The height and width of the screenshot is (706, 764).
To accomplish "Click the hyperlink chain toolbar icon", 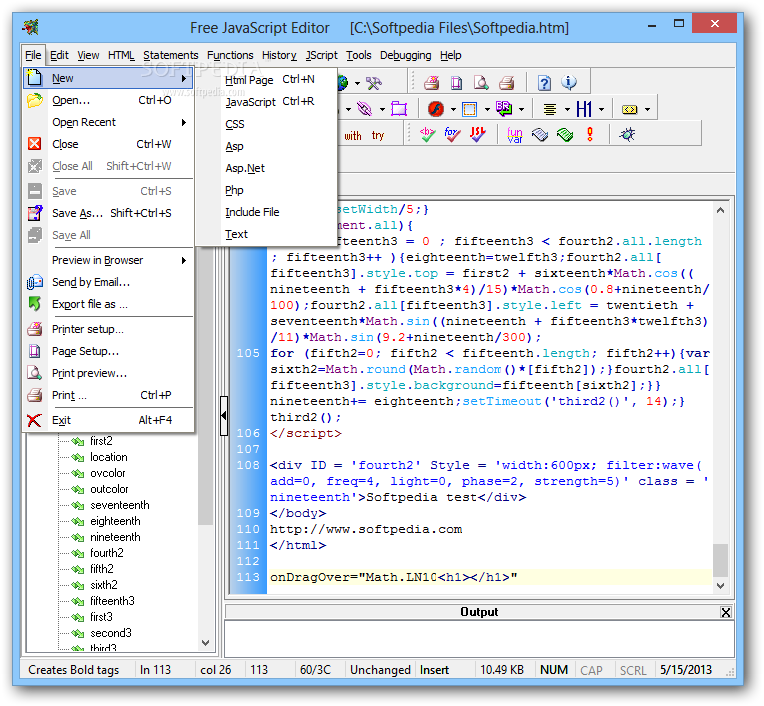I will (364, 109).
